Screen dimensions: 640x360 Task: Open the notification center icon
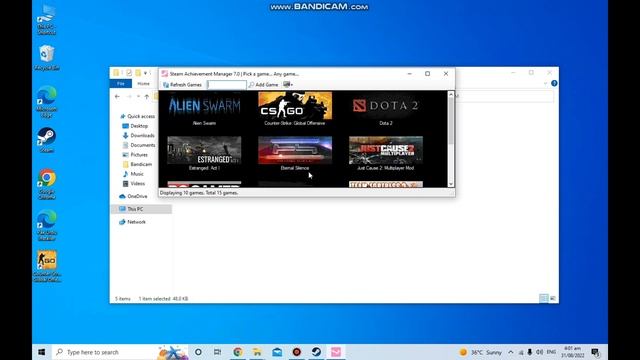595,352
